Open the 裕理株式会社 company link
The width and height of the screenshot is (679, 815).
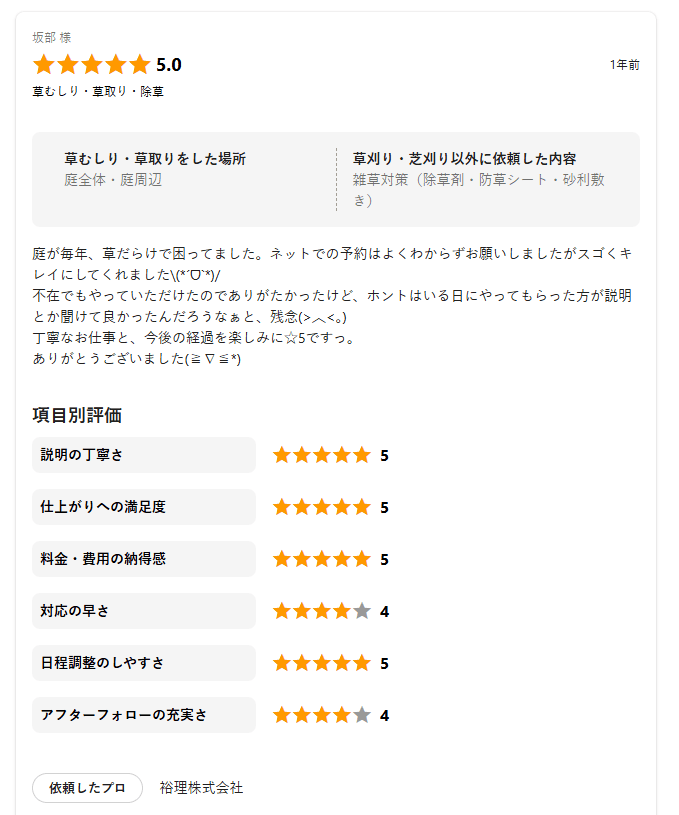tap(201, 788)
